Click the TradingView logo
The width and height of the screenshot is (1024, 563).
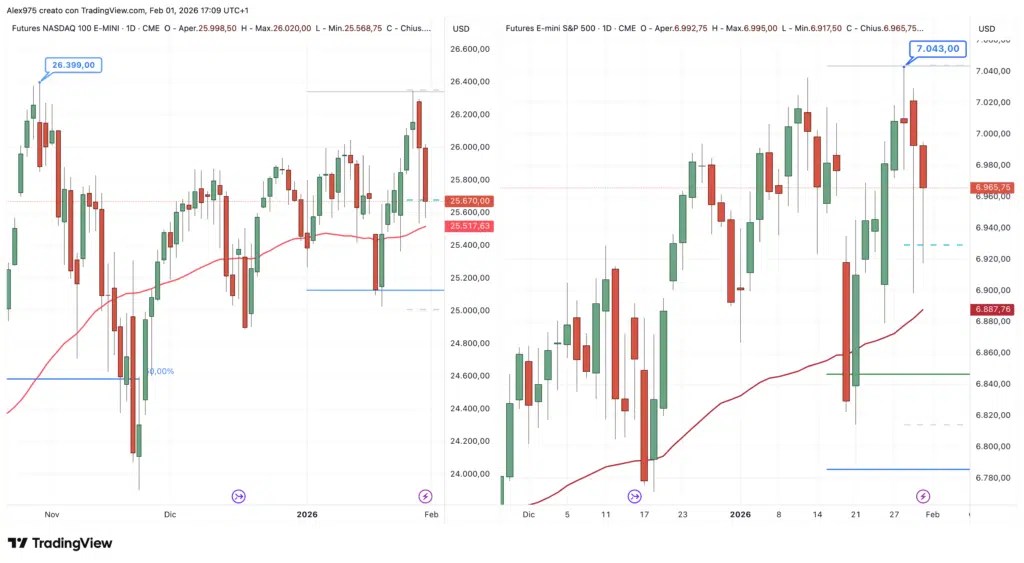tap(60, 543)
